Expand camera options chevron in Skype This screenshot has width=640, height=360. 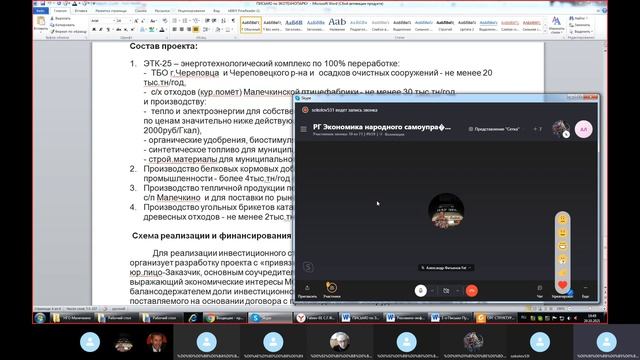click(x=458, y=291)
